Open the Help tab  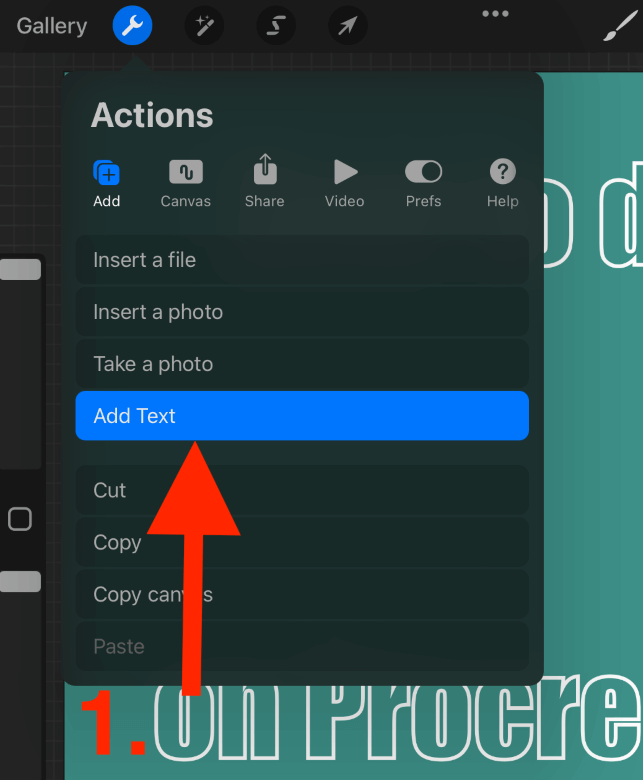pyautogui.click(x=502, y=183)
